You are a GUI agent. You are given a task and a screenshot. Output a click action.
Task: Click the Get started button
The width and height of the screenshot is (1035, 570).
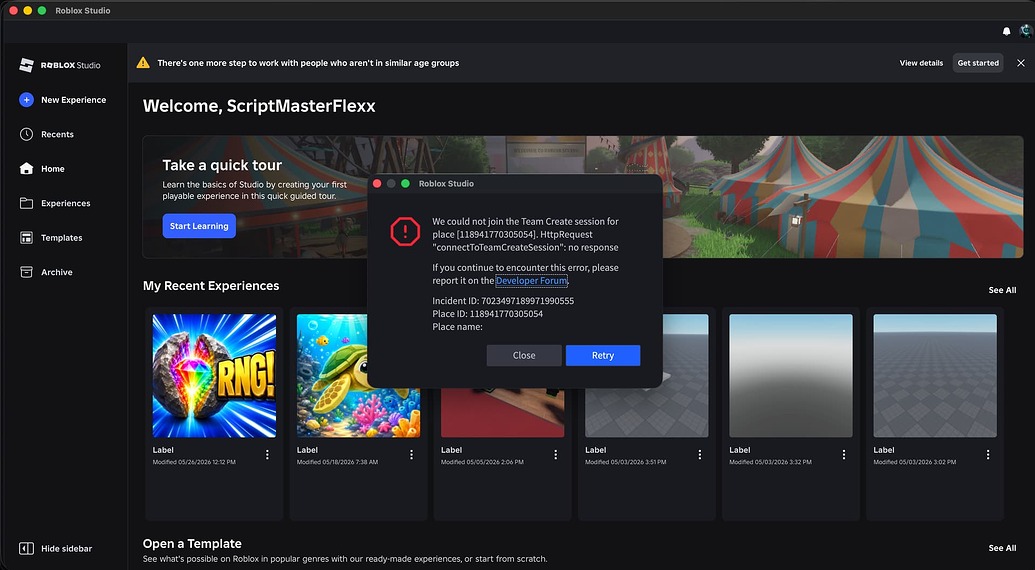[978, 63]
